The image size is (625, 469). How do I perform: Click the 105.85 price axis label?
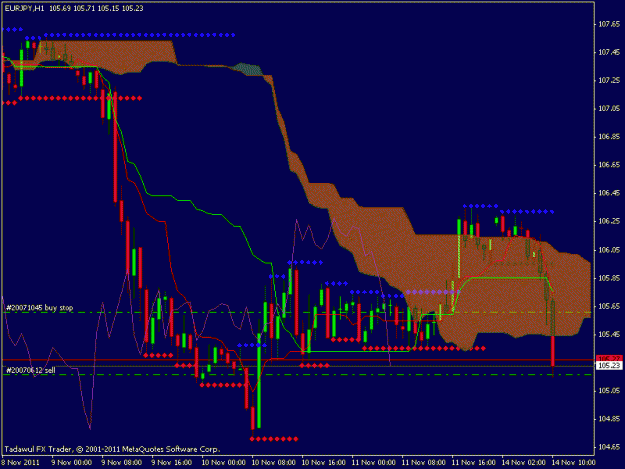pyautogui.click(x=609, y=278)
